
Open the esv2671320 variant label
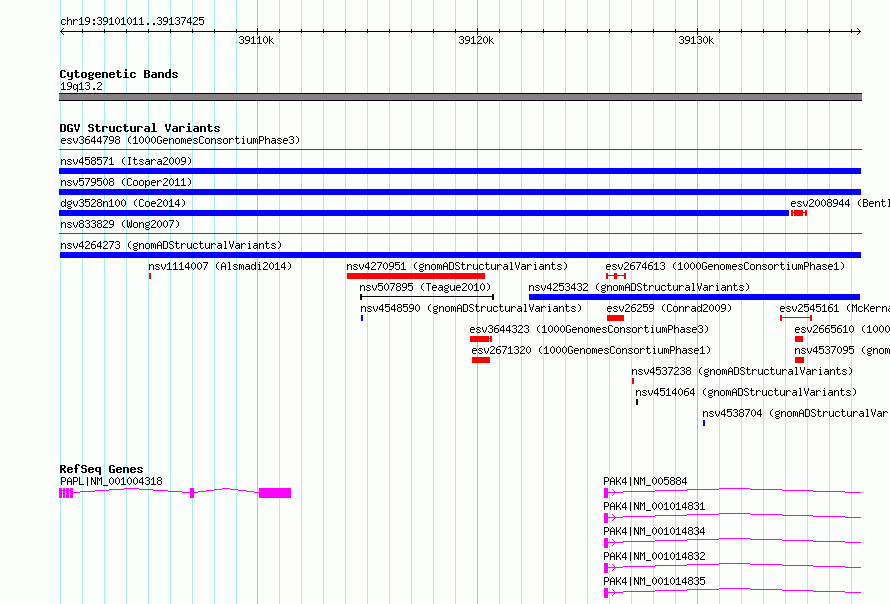(591, 350)
